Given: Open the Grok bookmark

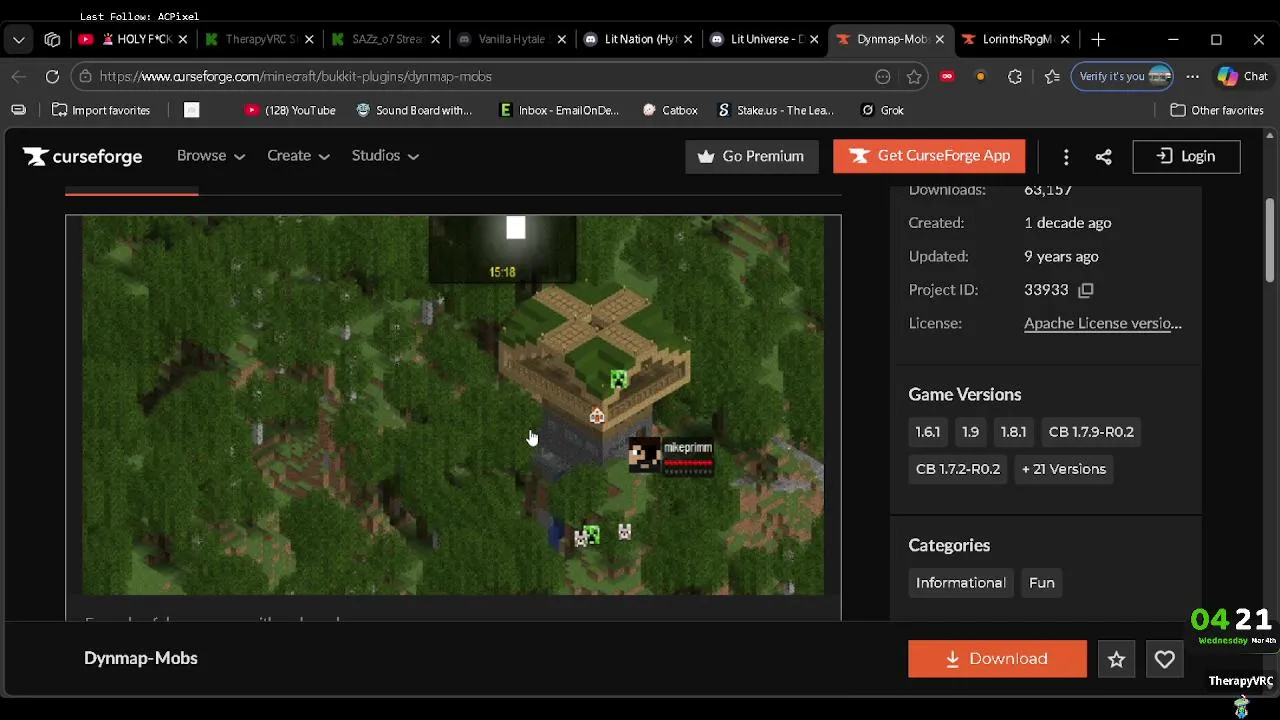Looking at the screenshot, I should (x=883, y=110).
